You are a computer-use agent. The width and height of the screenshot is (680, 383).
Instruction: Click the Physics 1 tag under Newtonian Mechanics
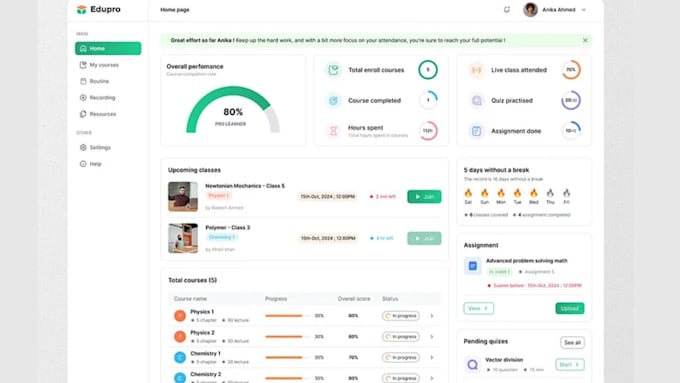pyautogui.click(x=218, y=196)
